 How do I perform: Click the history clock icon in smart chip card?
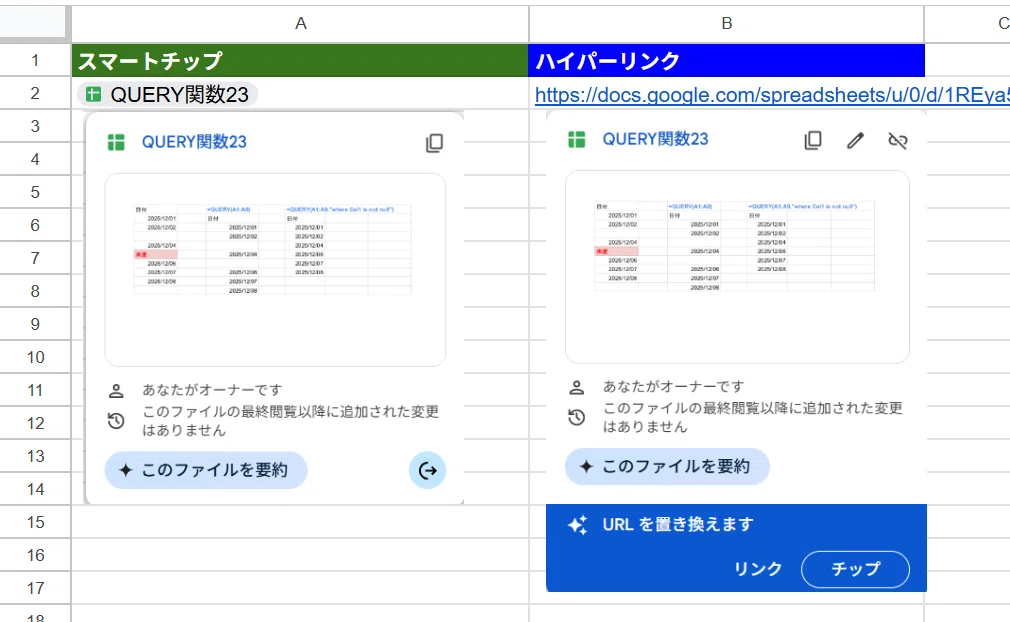coord(116,422)
